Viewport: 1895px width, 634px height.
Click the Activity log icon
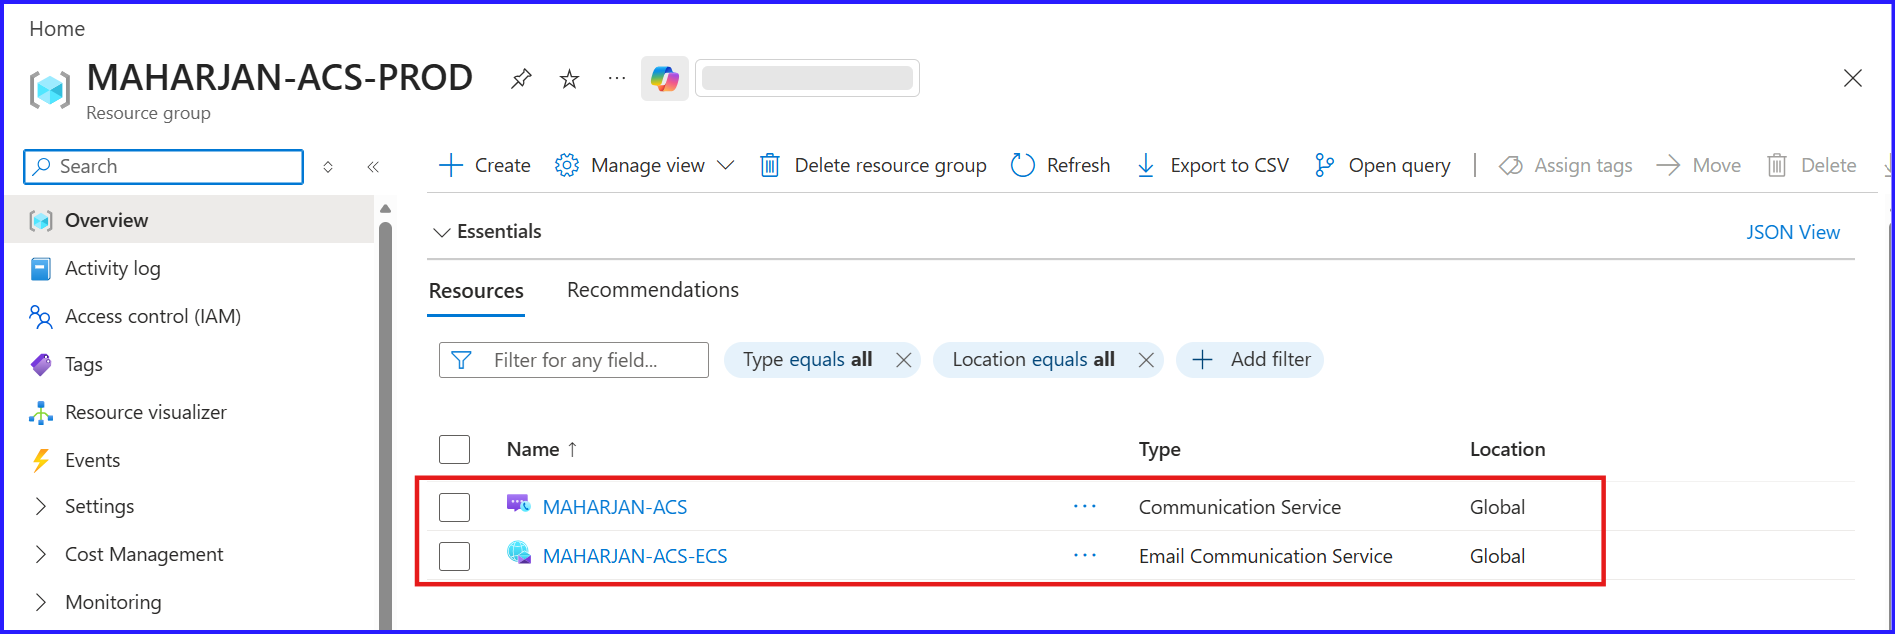[x=41, y=269]
